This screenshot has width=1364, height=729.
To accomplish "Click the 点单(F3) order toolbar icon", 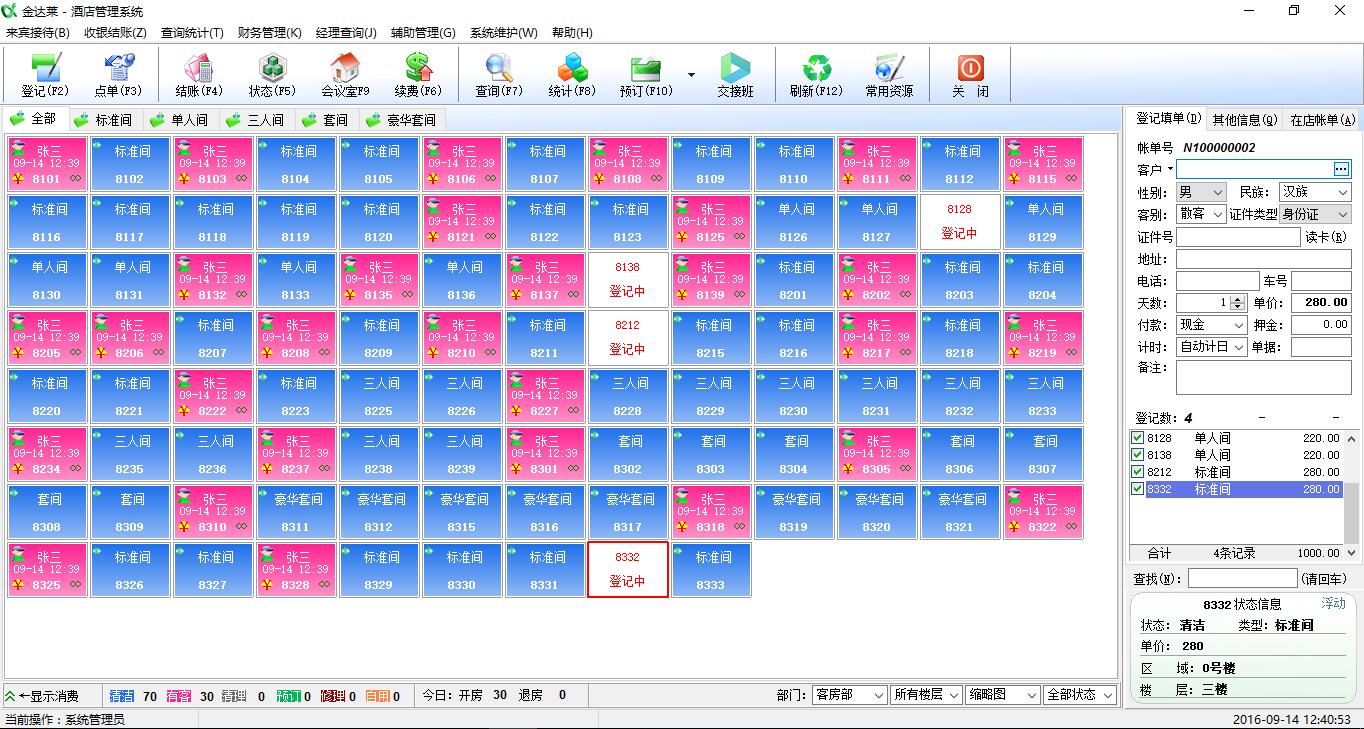I will pyautogui.click(x=119, y=75).
